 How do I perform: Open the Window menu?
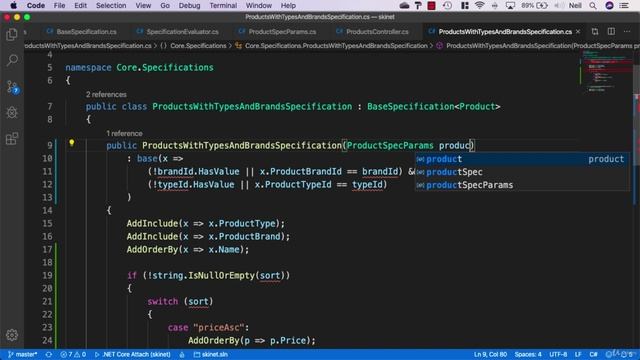click(x=259, y=6)
